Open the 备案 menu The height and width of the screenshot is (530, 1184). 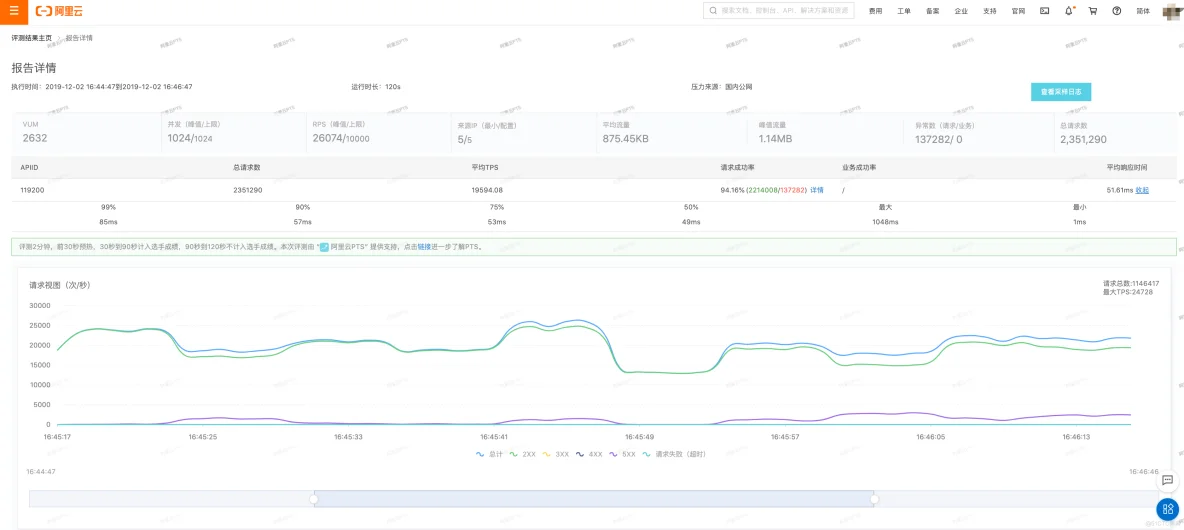point(933,11)
